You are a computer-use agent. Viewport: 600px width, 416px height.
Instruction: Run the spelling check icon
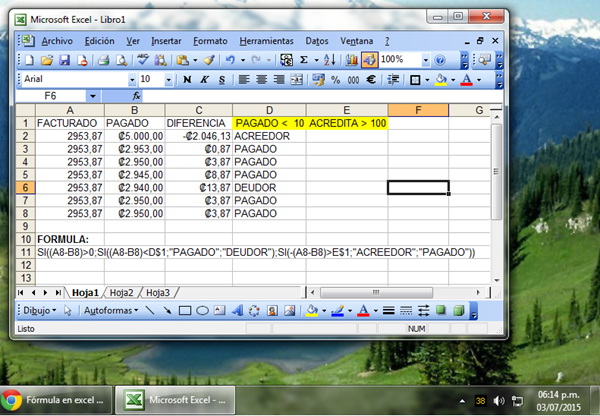143,60
